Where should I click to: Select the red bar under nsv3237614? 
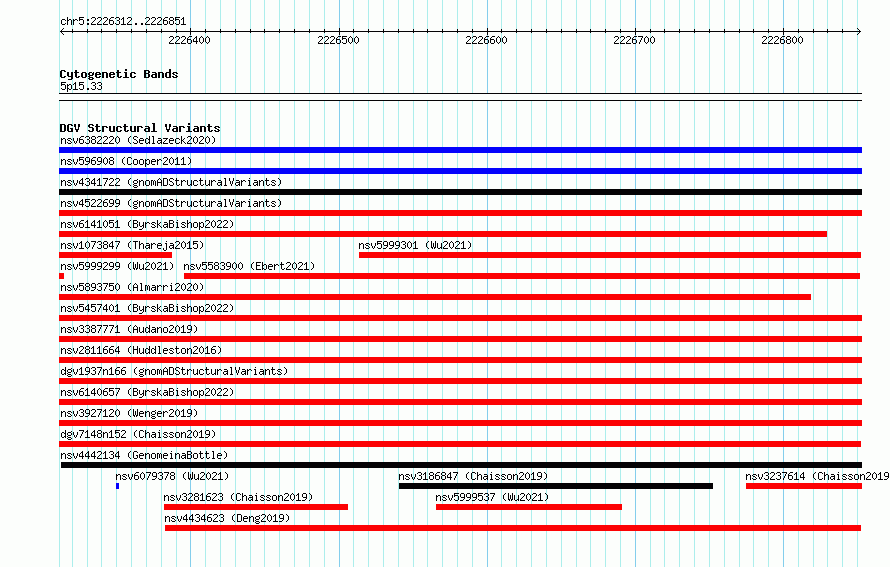coord(804,486)
